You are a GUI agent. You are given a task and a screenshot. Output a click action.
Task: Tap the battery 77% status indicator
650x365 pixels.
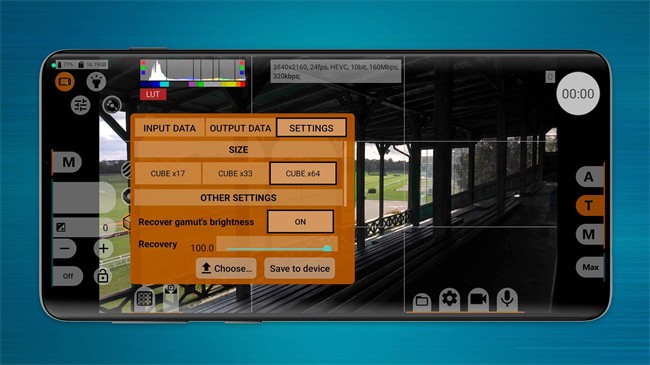click(65, 65)
